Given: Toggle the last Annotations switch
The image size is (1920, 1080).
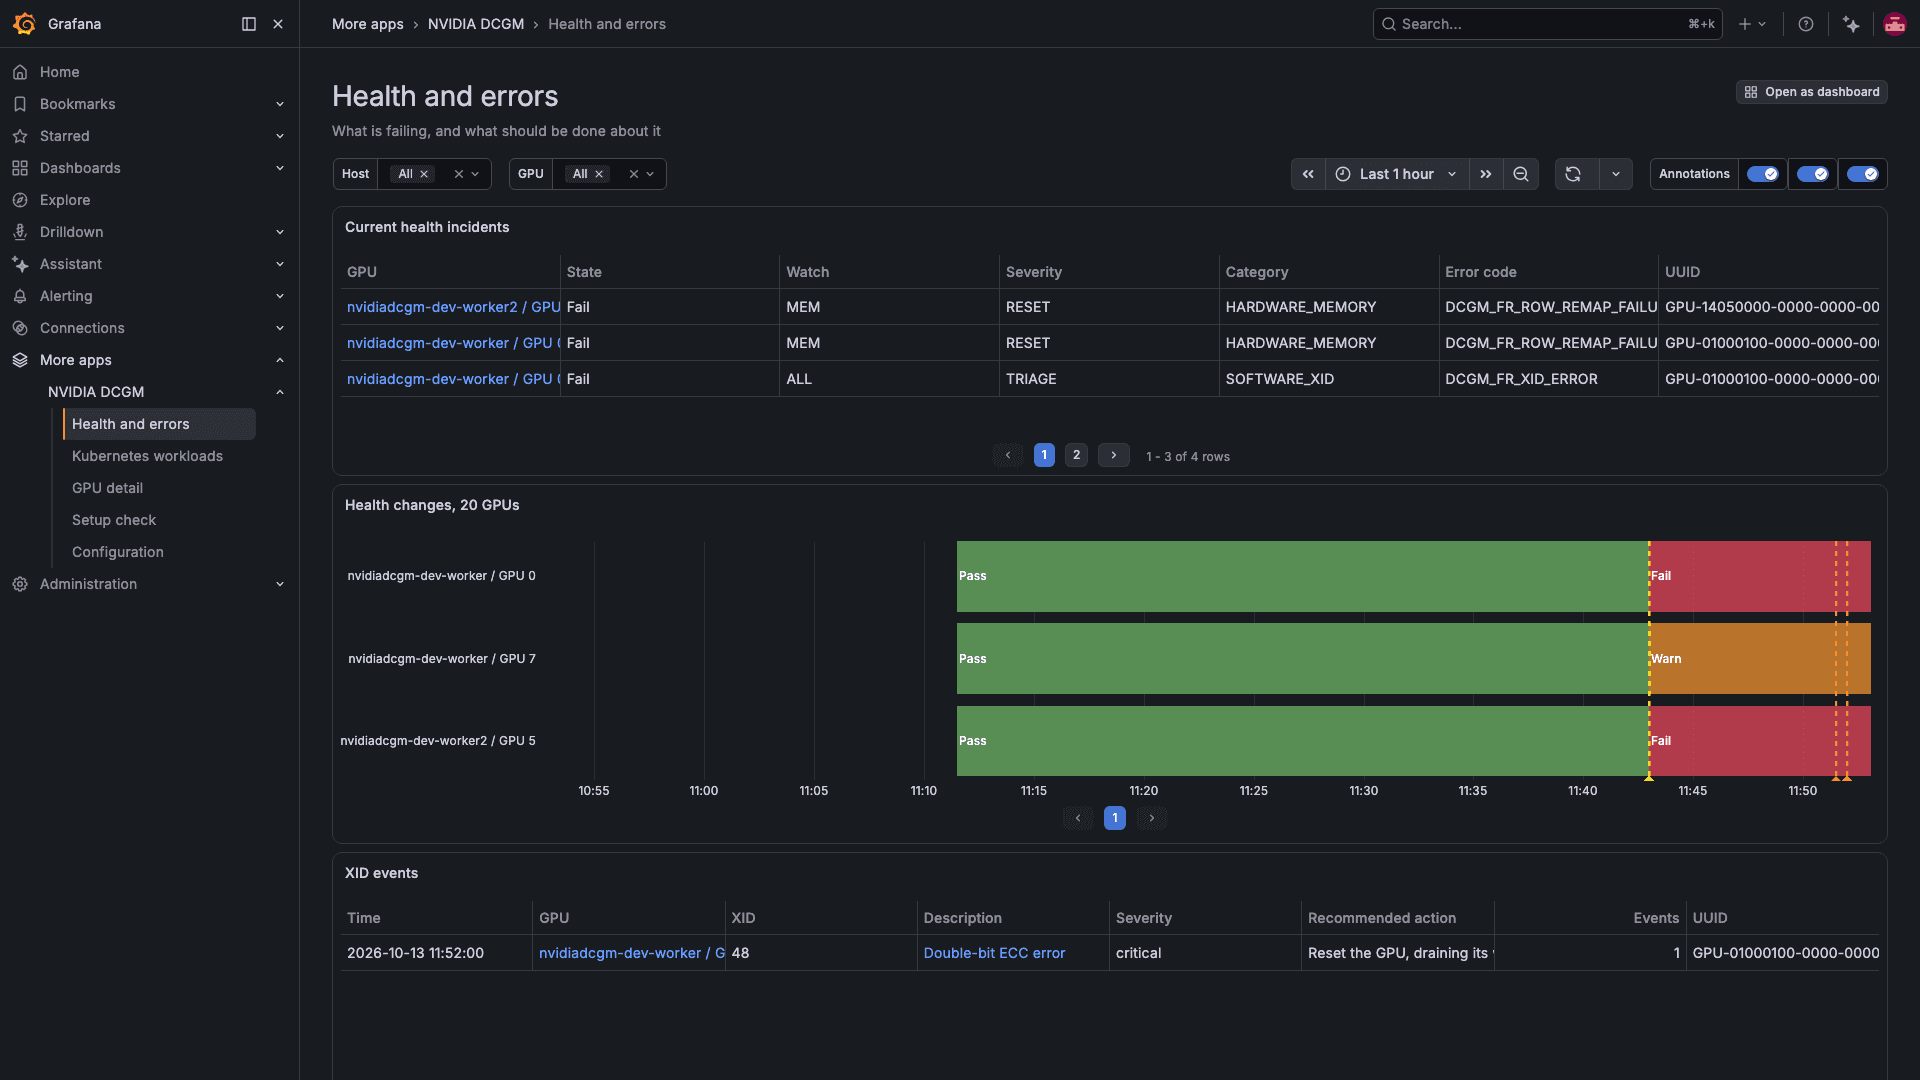Looking at the screenshot, I should pos(1862,174).
